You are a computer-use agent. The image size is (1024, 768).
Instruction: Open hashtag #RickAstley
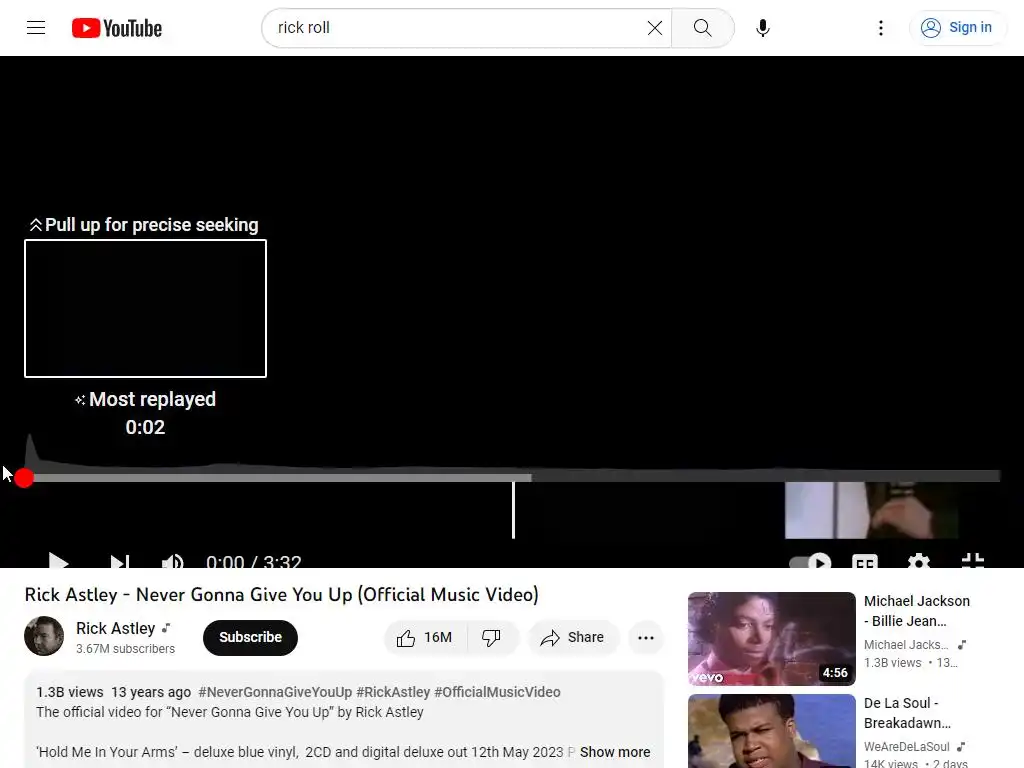[393, 692]
